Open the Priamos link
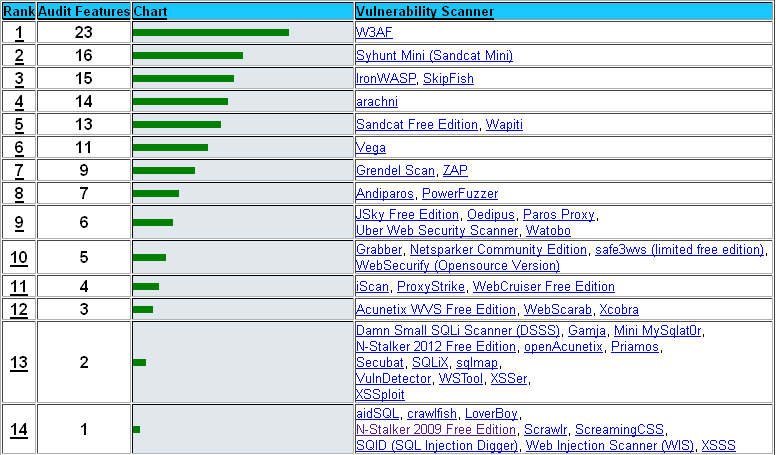 (635, 347)
